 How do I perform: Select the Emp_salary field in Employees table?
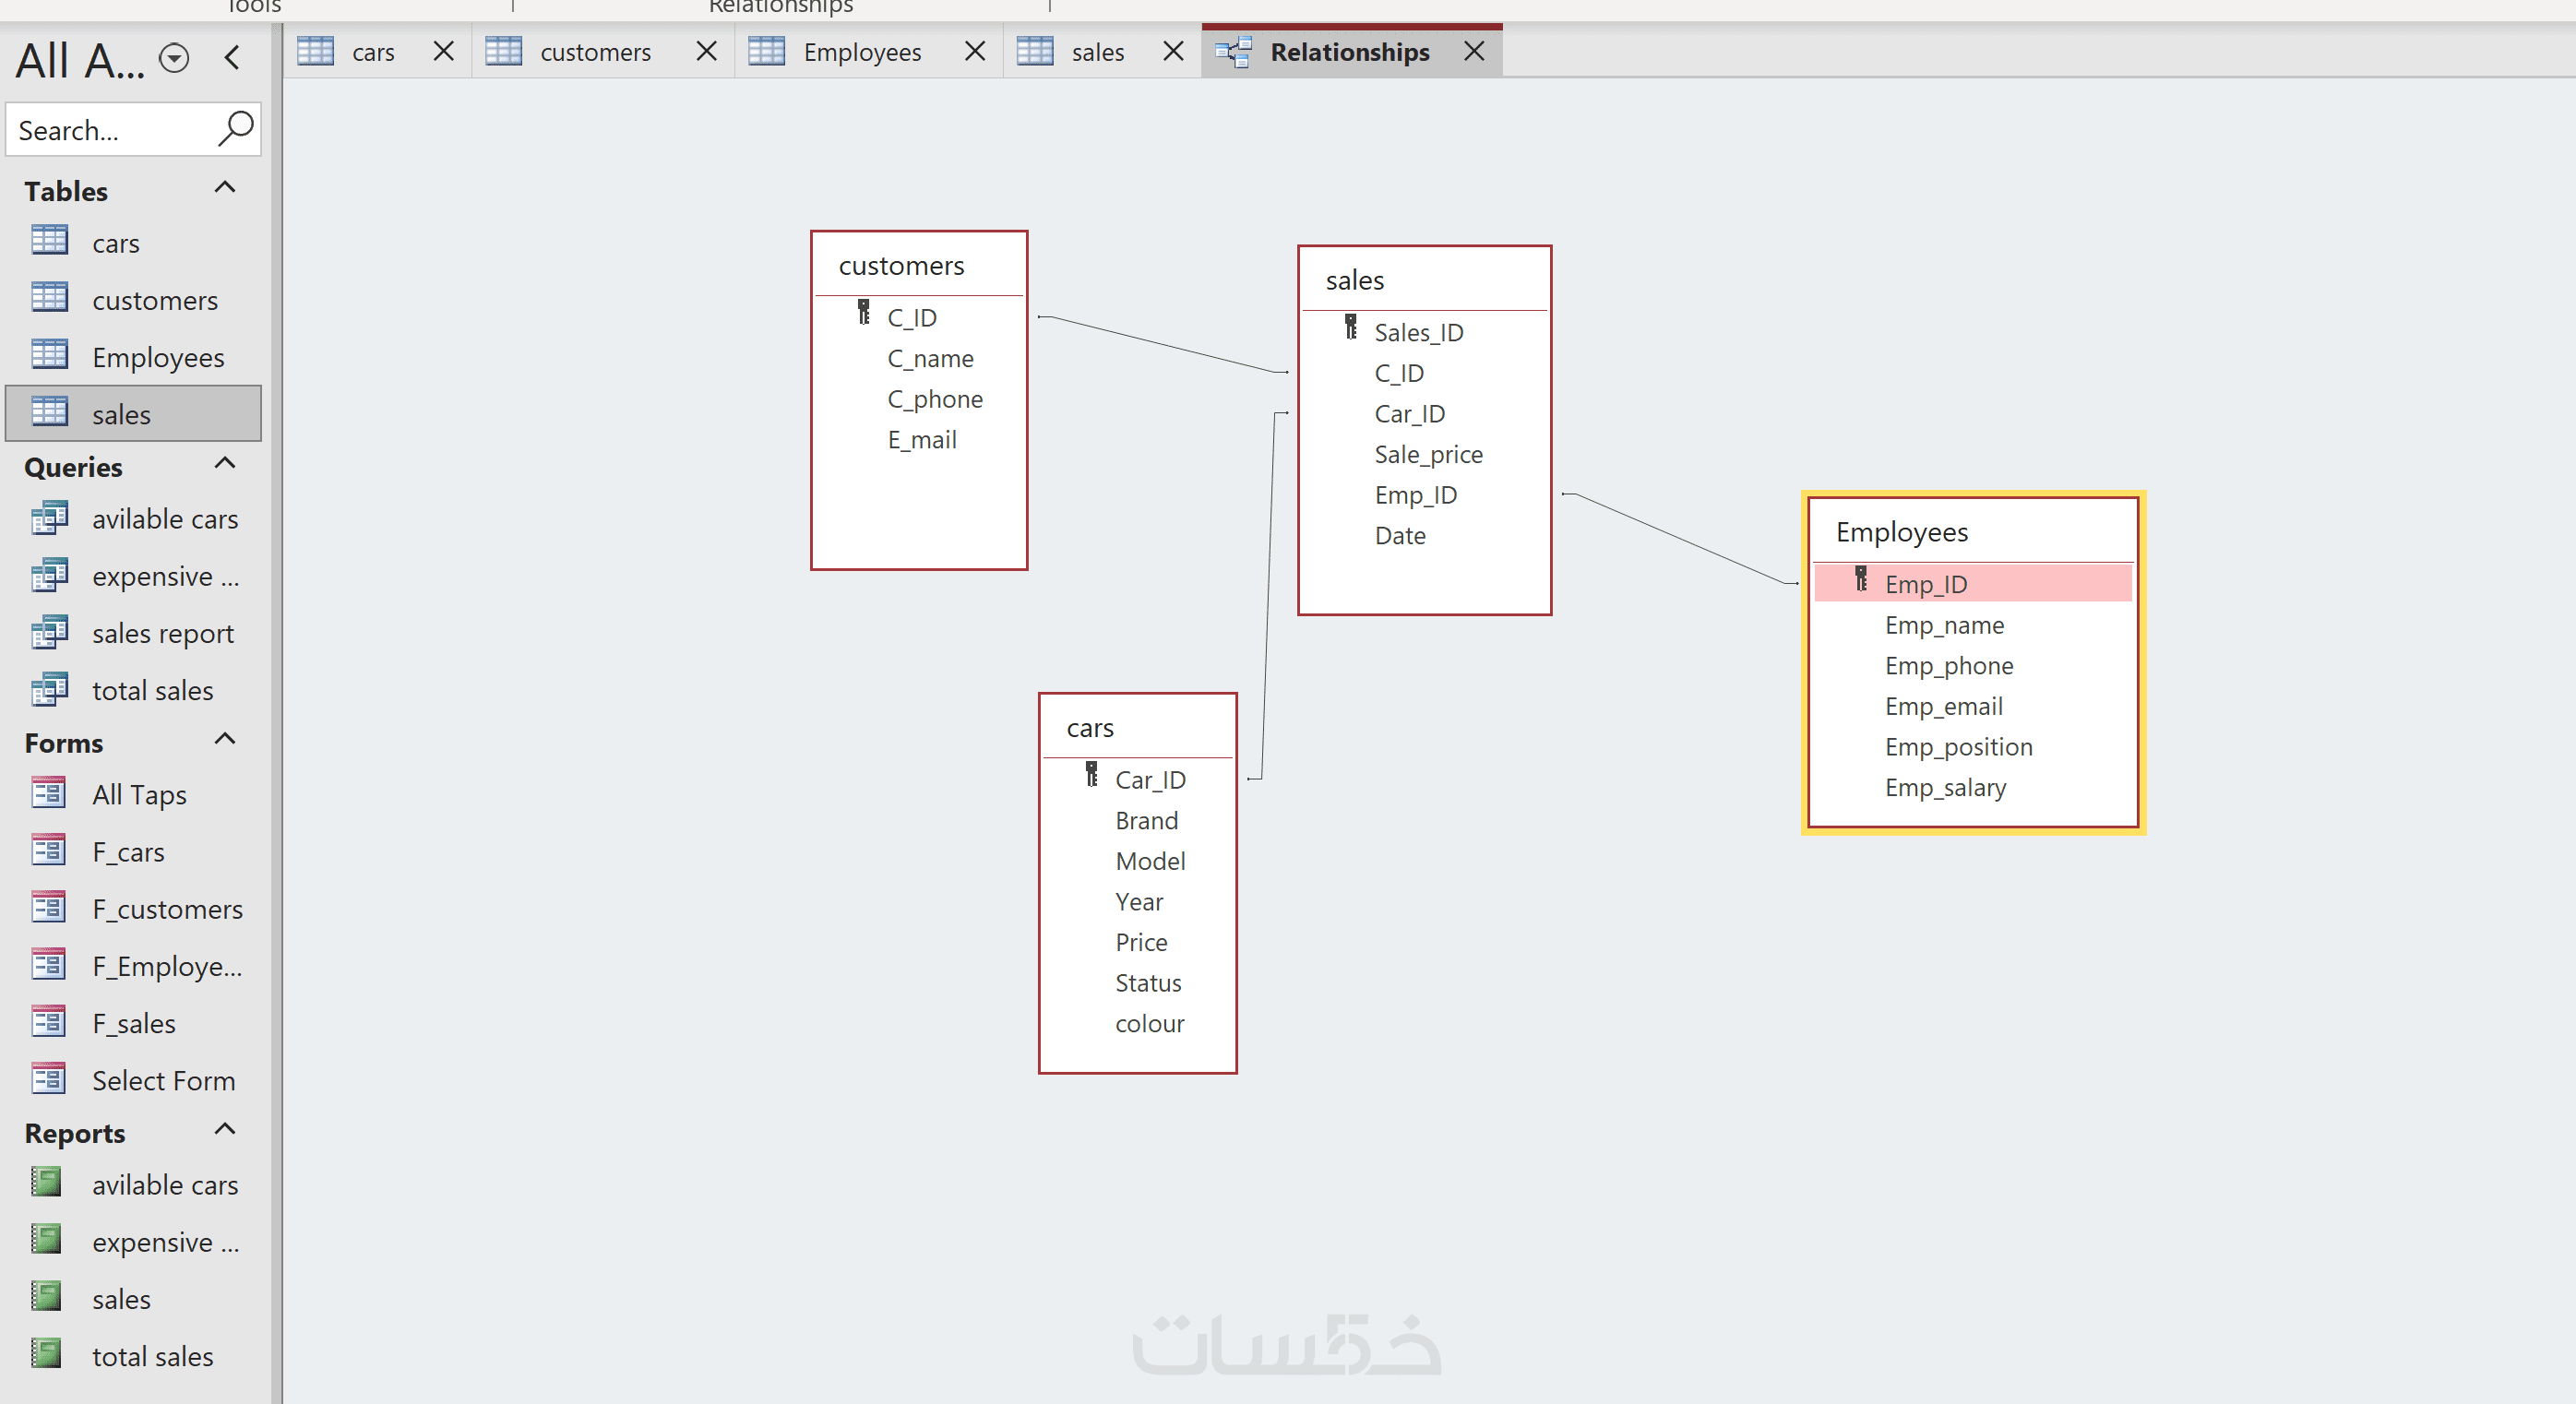[1945, 788]
